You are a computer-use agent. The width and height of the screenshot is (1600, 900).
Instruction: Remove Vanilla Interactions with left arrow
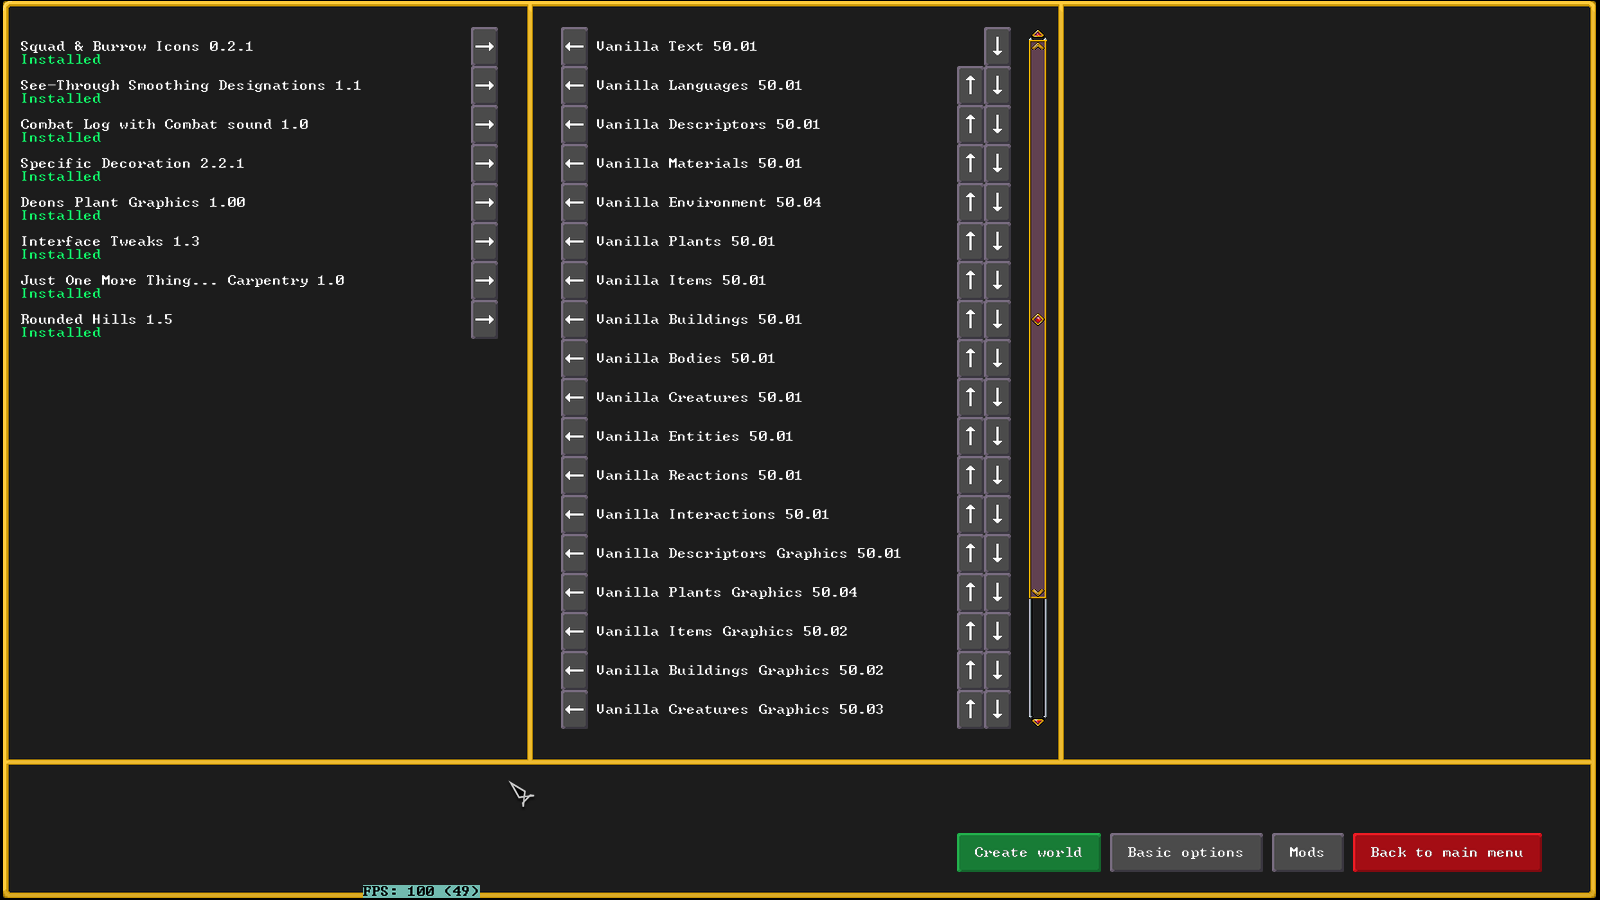(x=574, y=514)
